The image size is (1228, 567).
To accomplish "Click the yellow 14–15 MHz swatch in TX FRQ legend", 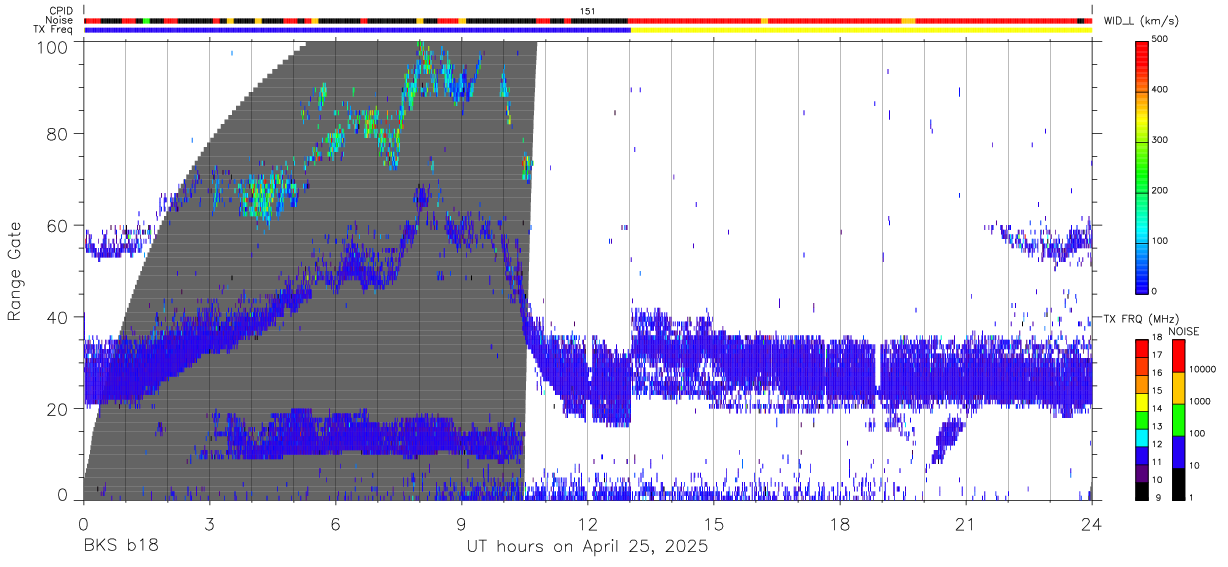I will coord(1141,400).
